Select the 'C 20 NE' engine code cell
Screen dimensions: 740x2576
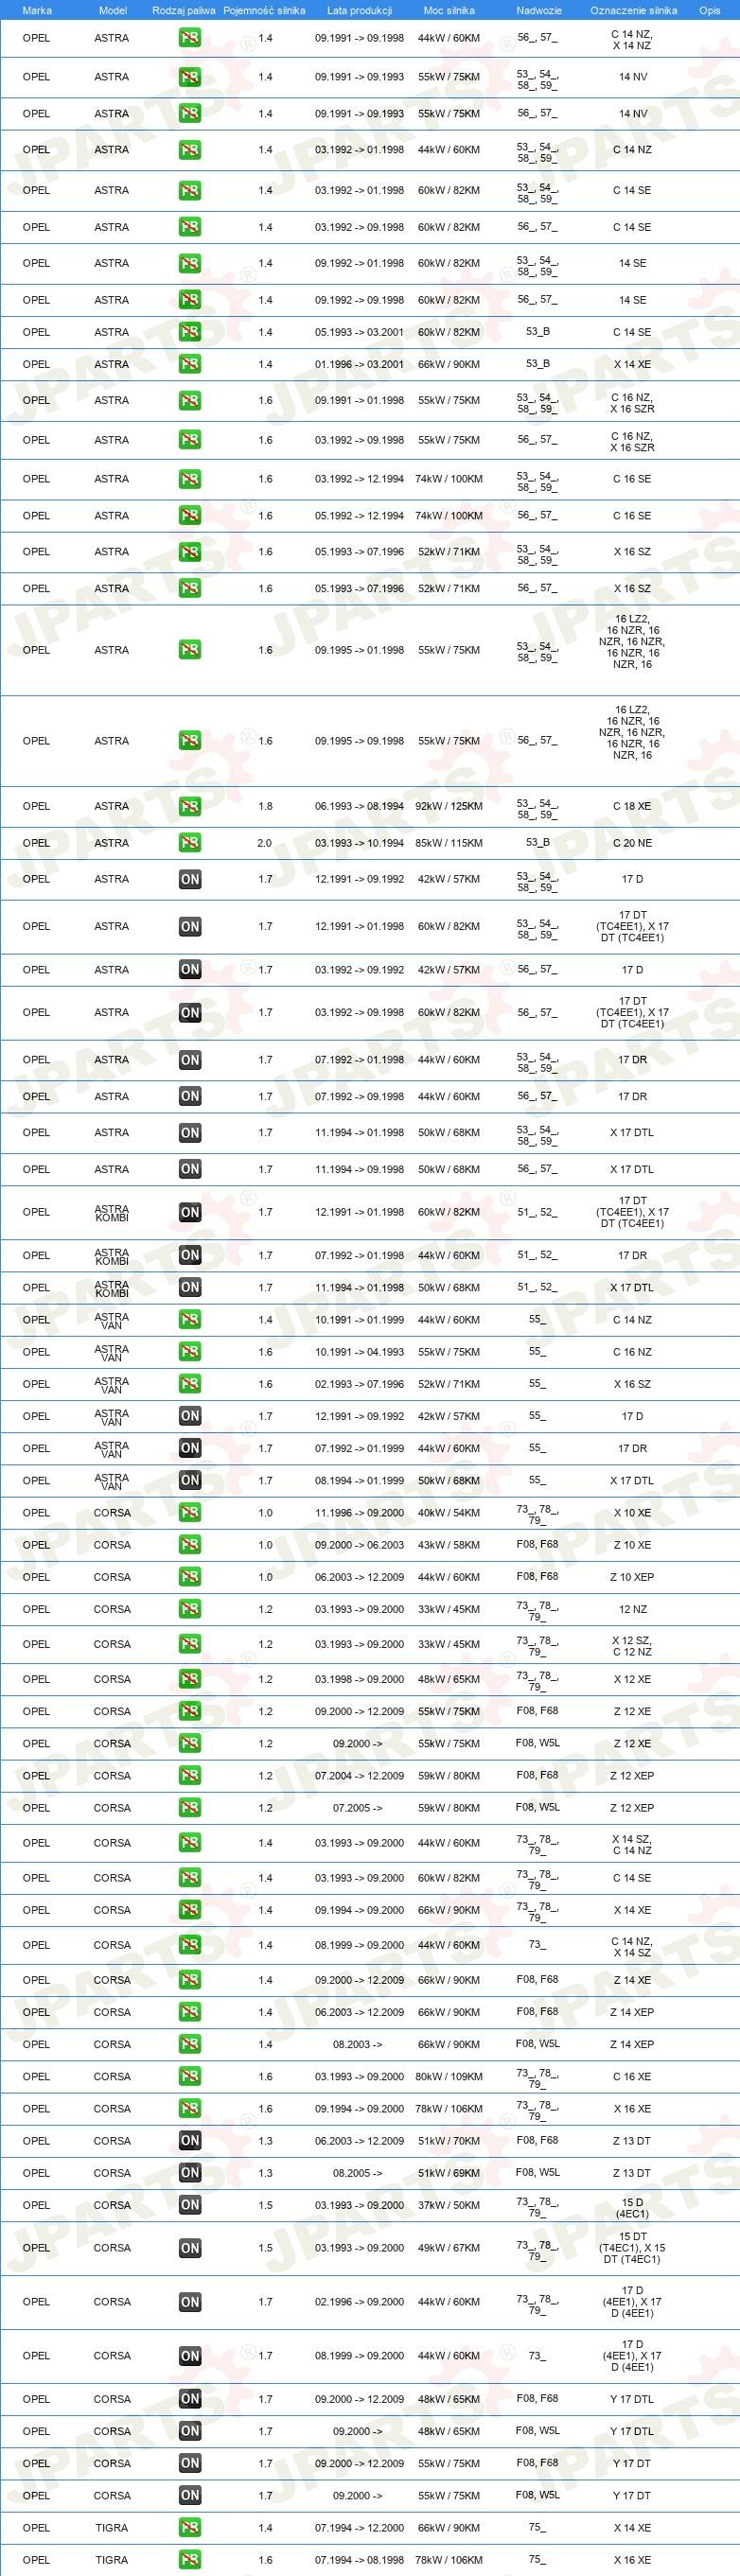(x=632, y=843)
